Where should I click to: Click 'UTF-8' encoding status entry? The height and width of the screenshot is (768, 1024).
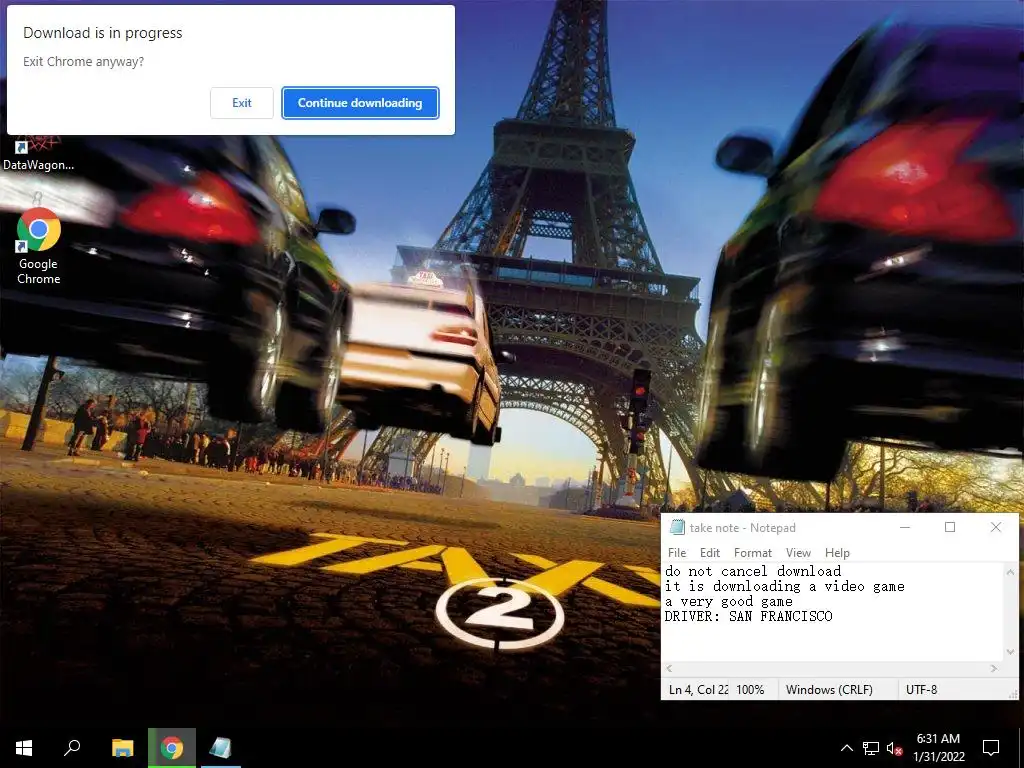[921, 690]
